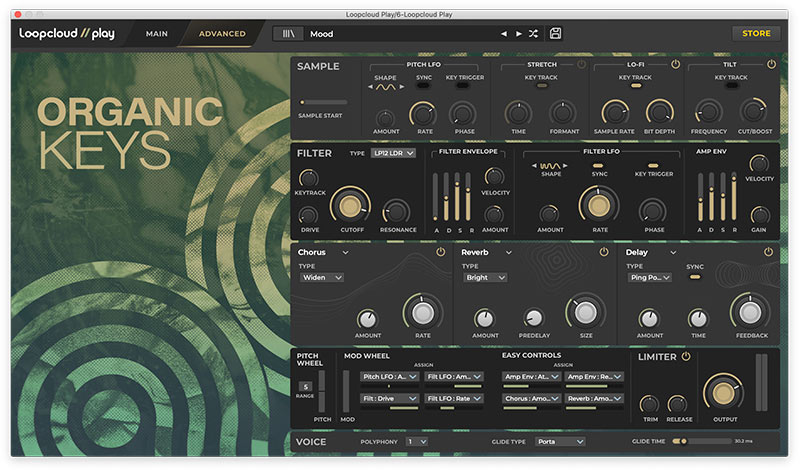Open Delay type Ping Po... dropdown
The height and width of the screenshot is (470, 800).
click(x=649, y=278)
